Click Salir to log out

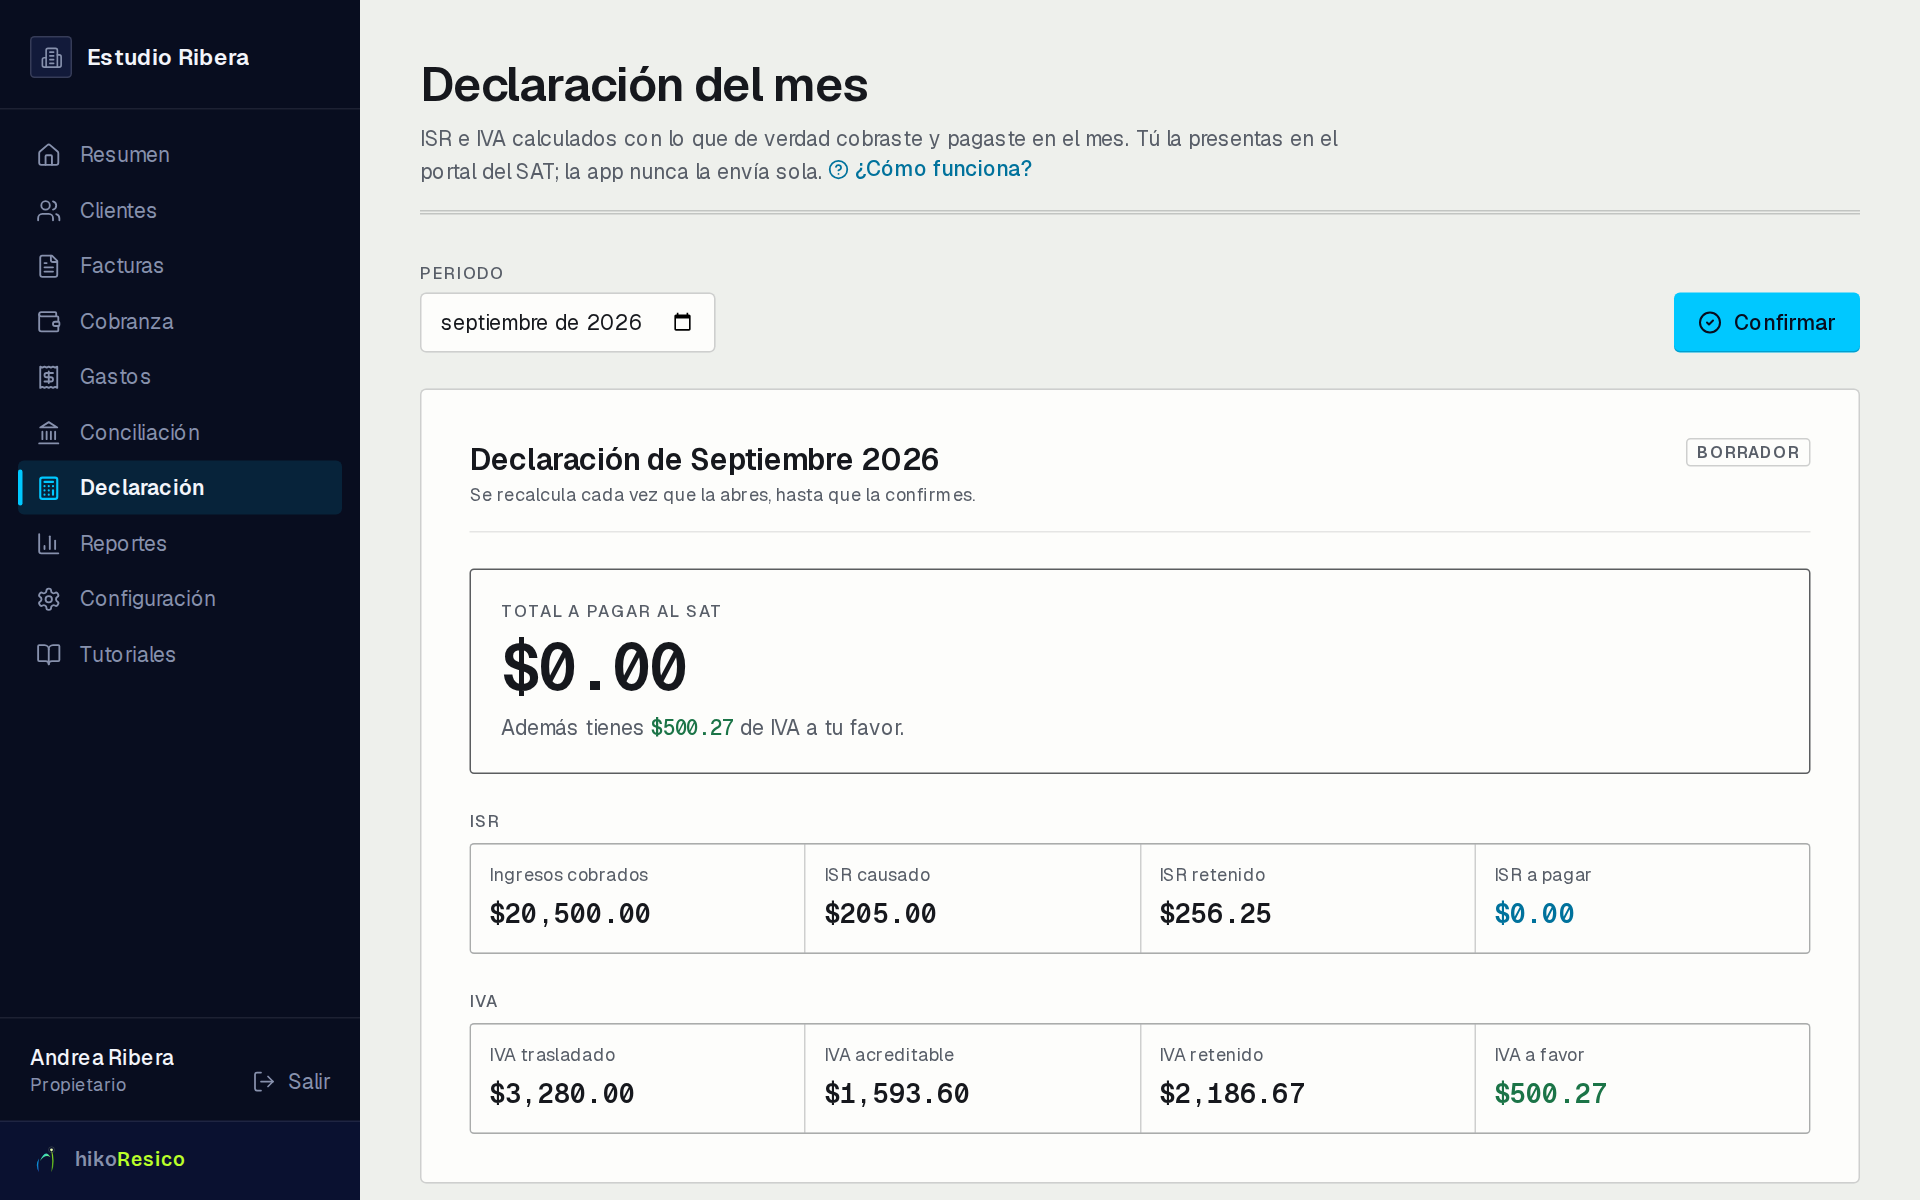(291, 1082)
